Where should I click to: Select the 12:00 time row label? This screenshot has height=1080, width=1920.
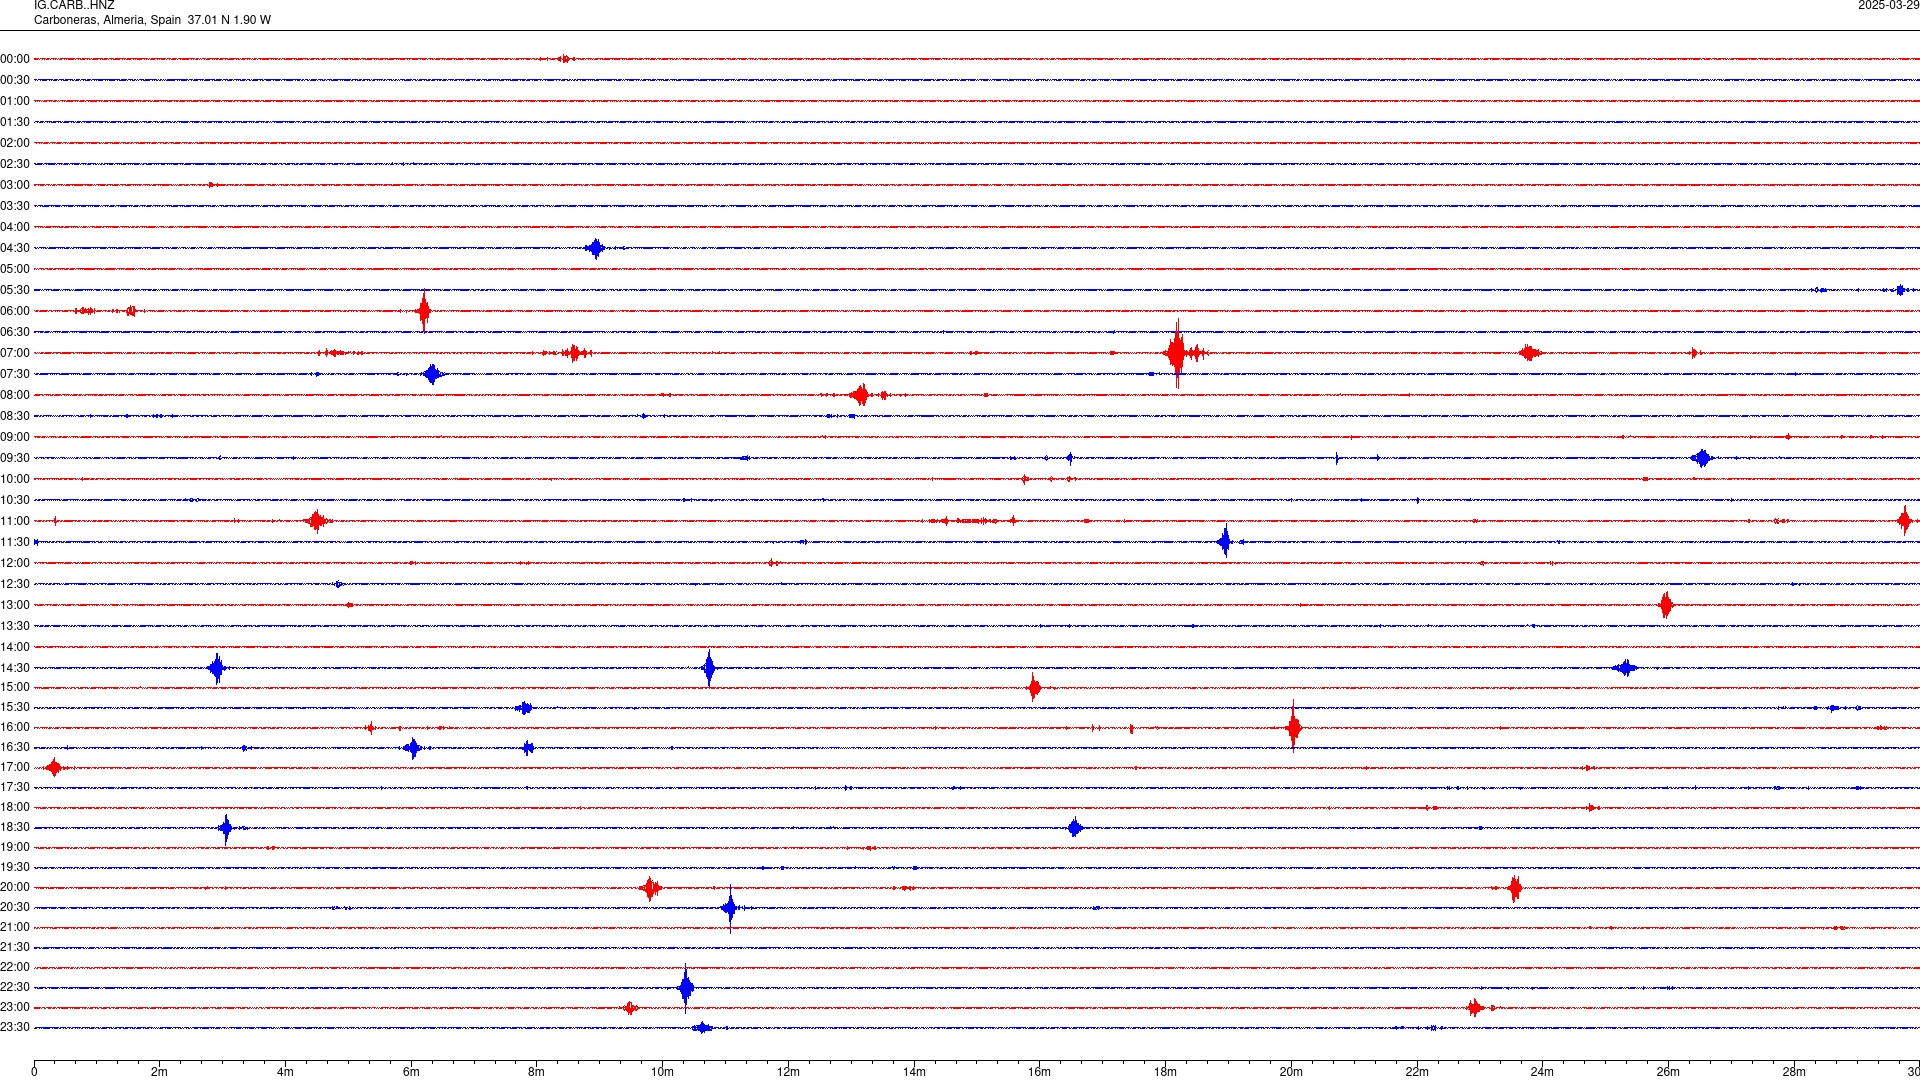click(x=15, y=563)
